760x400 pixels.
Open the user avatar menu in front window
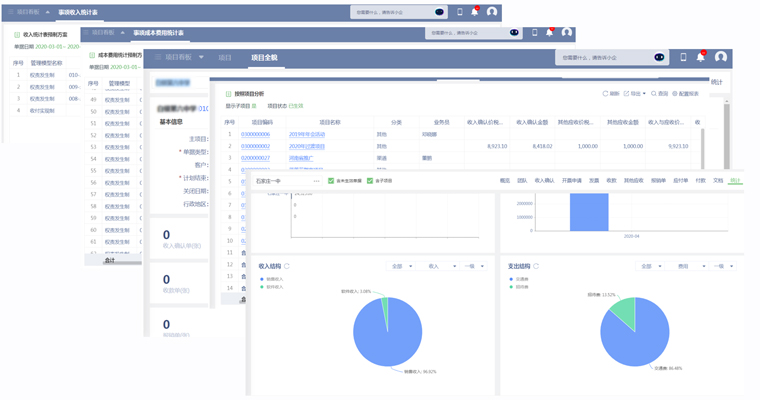(720, 57)
